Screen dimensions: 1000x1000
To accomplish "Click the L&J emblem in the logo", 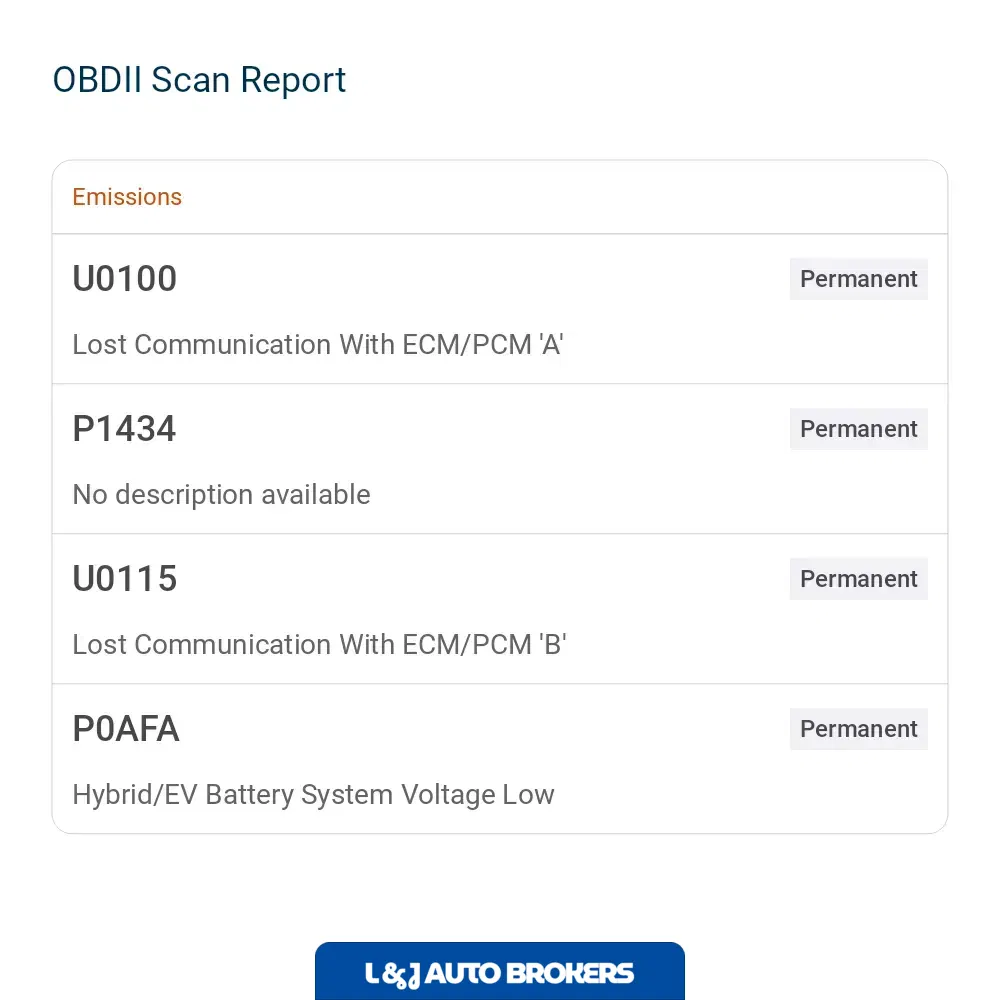I will (392, 974).
